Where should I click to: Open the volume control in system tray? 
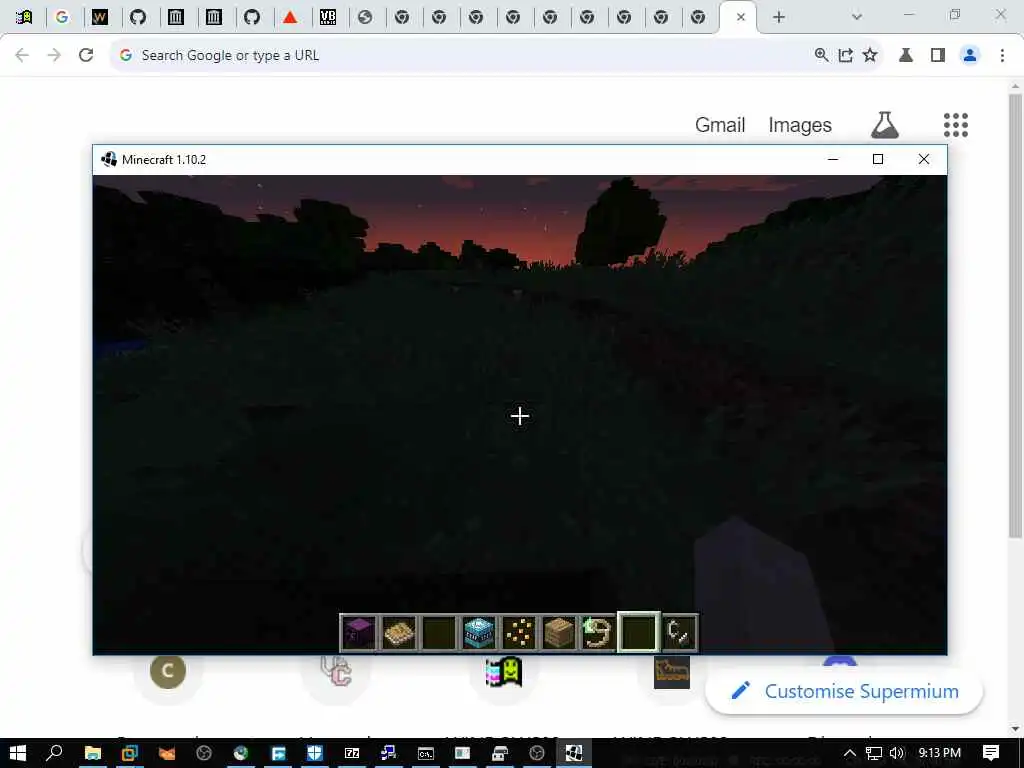(x=897, y=753)
